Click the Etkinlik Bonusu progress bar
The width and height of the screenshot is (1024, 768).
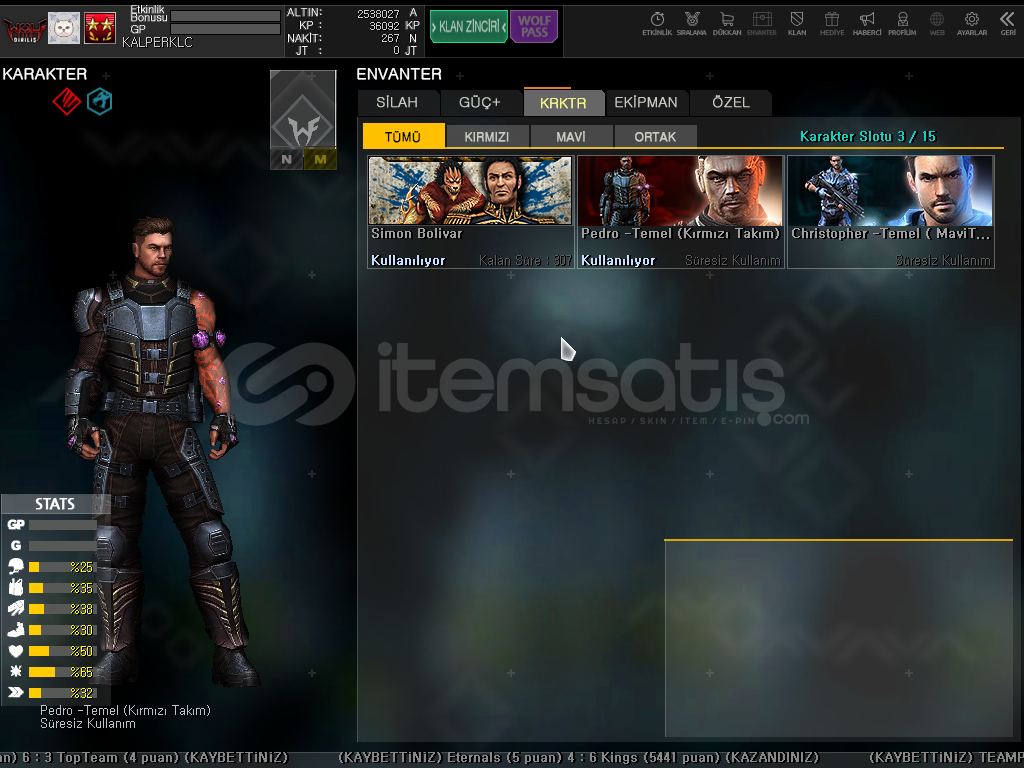(225, 16)
